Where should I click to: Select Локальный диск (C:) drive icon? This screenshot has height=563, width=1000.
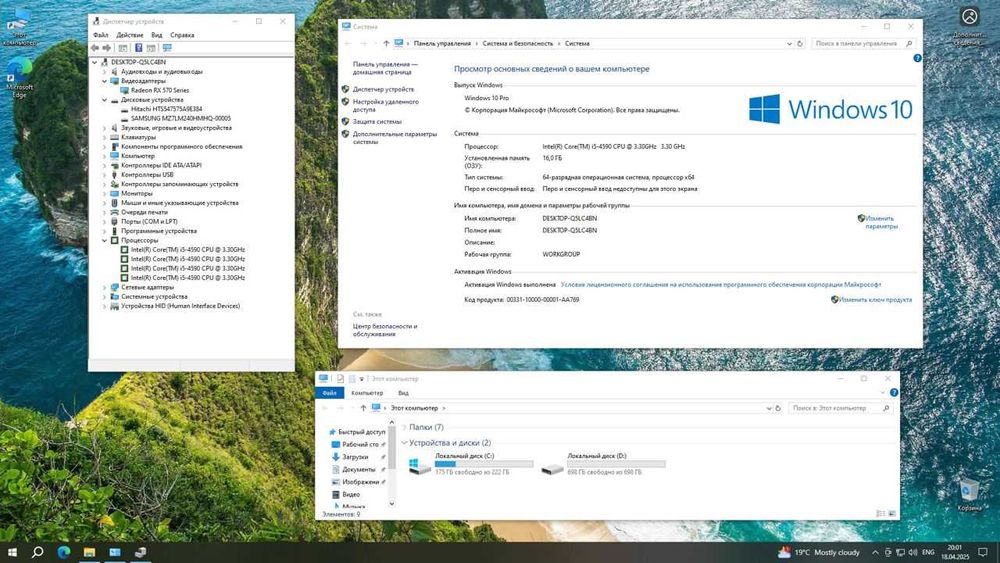click(420, 466)
